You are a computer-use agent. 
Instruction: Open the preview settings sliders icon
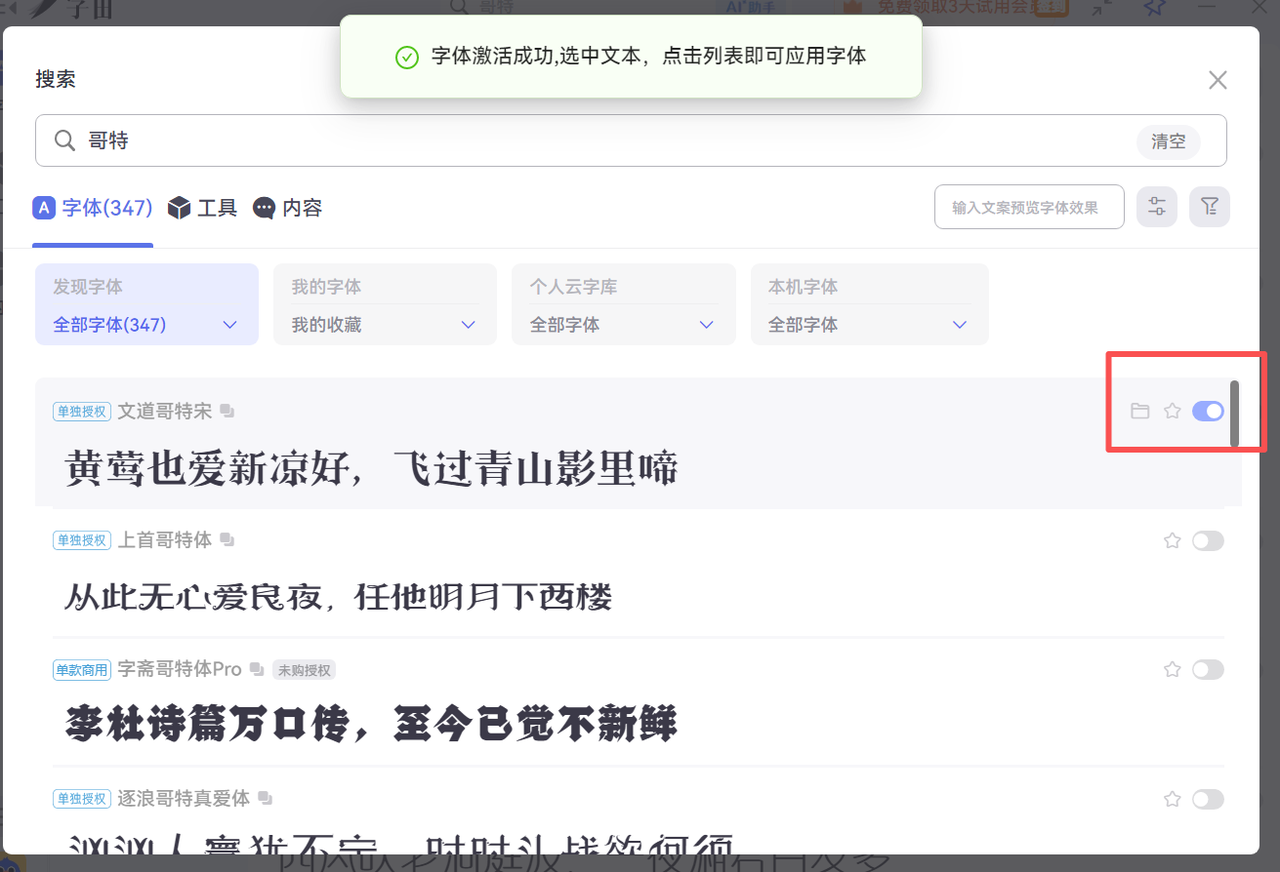tap(1157, 207)
